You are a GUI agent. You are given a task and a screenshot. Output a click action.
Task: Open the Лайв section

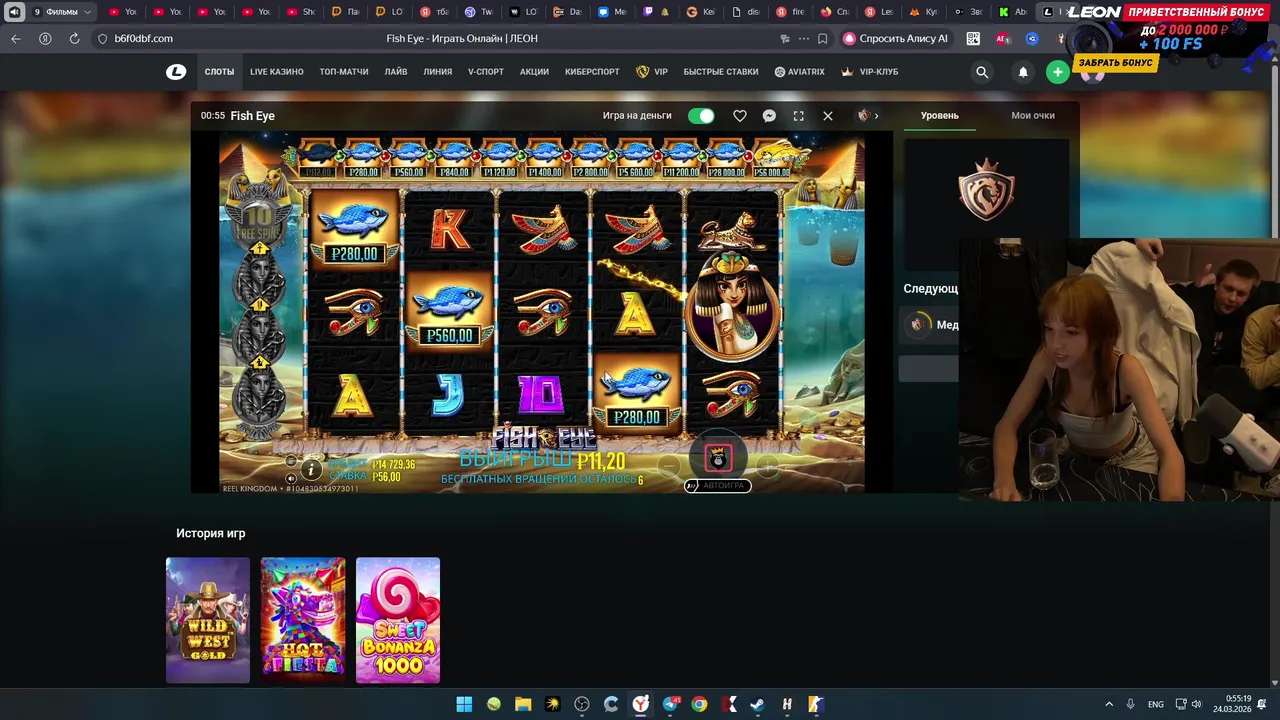pos(396,72)
